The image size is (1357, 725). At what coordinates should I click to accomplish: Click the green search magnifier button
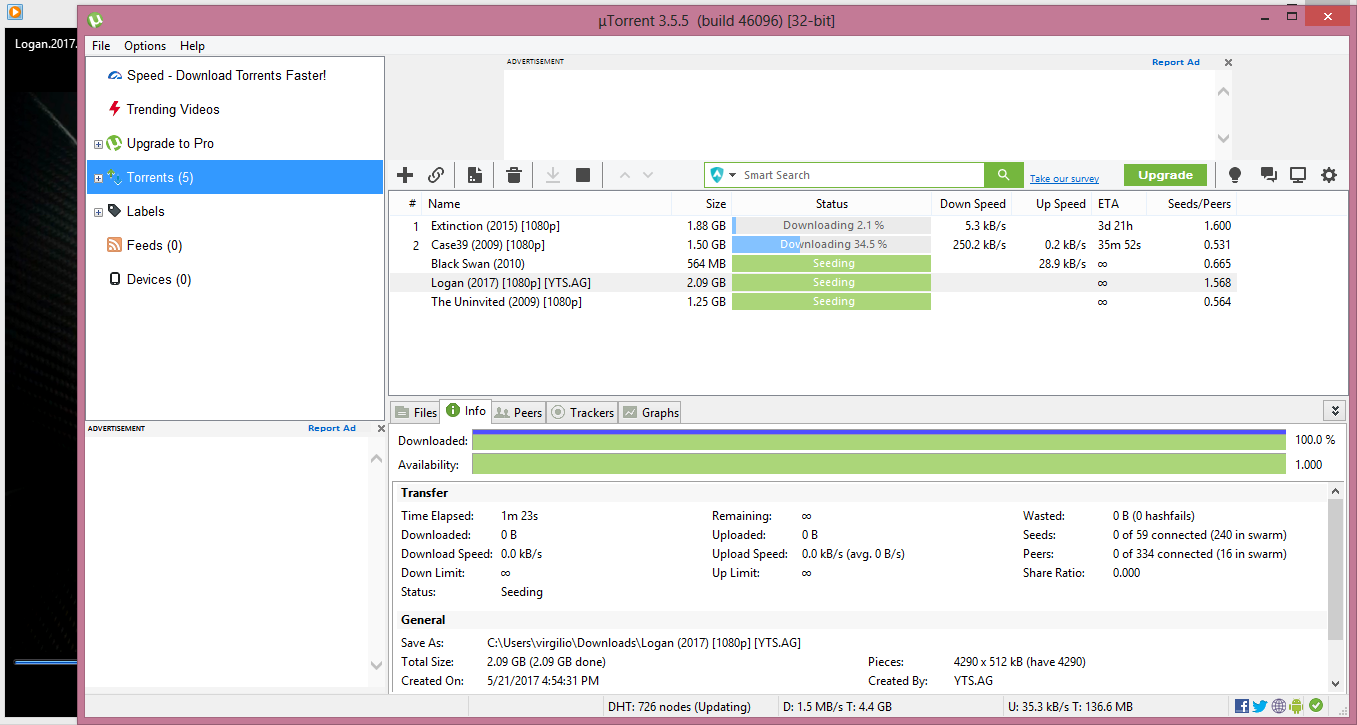pyautogui.click(x=1003, y=175)
